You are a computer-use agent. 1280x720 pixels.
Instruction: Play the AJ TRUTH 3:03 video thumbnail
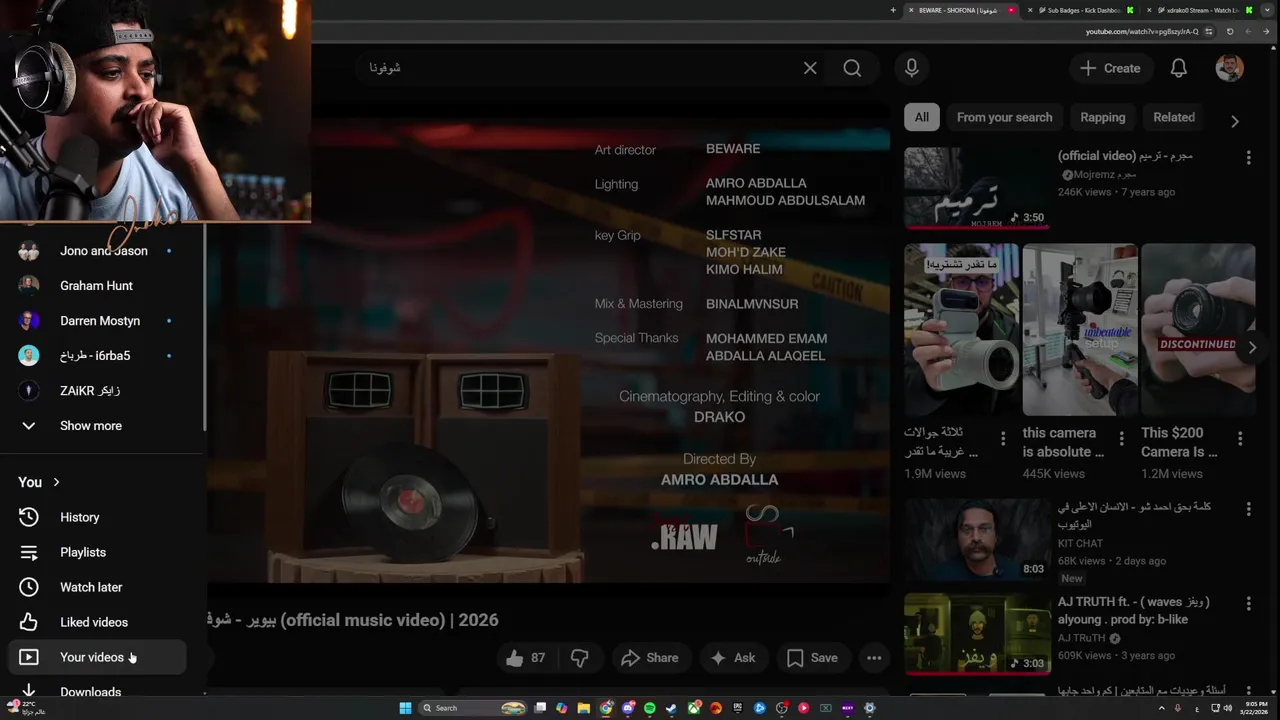977,634
